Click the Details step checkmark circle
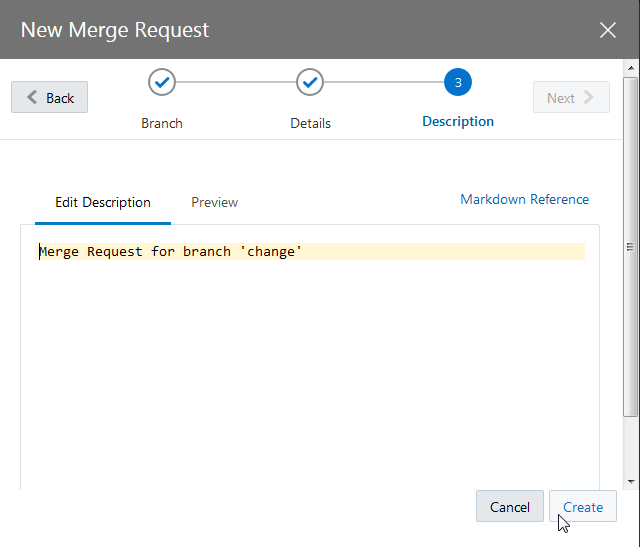Screen dimensions: 640x547 310,83
